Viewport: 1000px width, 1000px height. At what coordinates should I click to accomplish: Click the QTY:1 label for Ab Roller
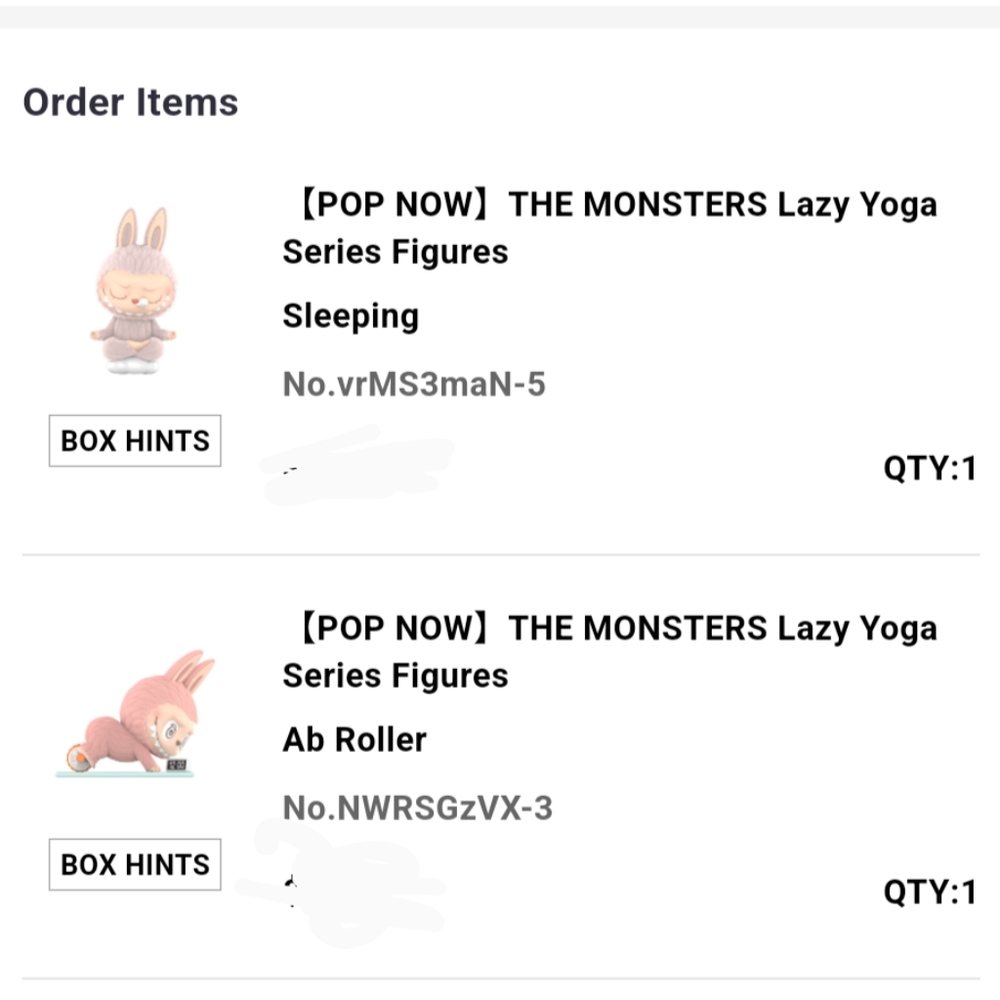(929, 892)
